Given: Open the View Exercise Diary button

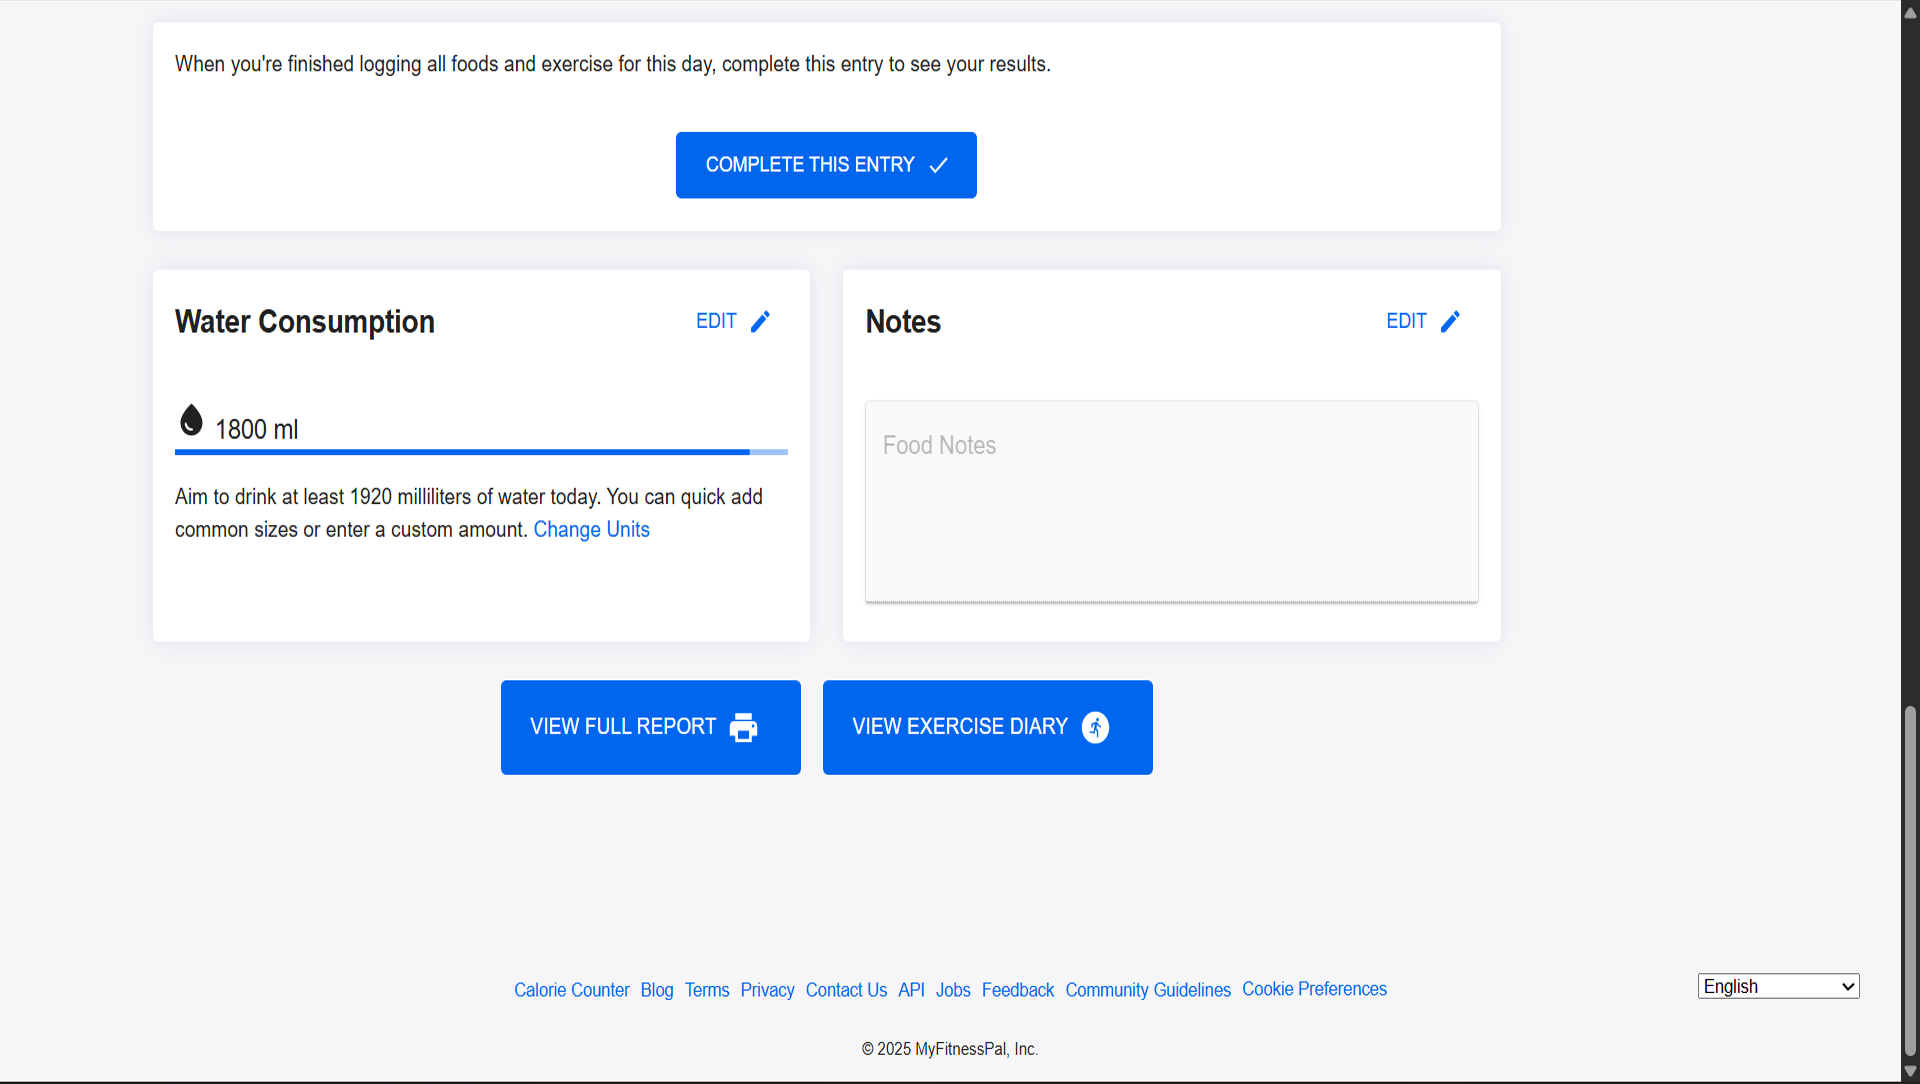Looking at the screenshot, I should coord(986,727).
